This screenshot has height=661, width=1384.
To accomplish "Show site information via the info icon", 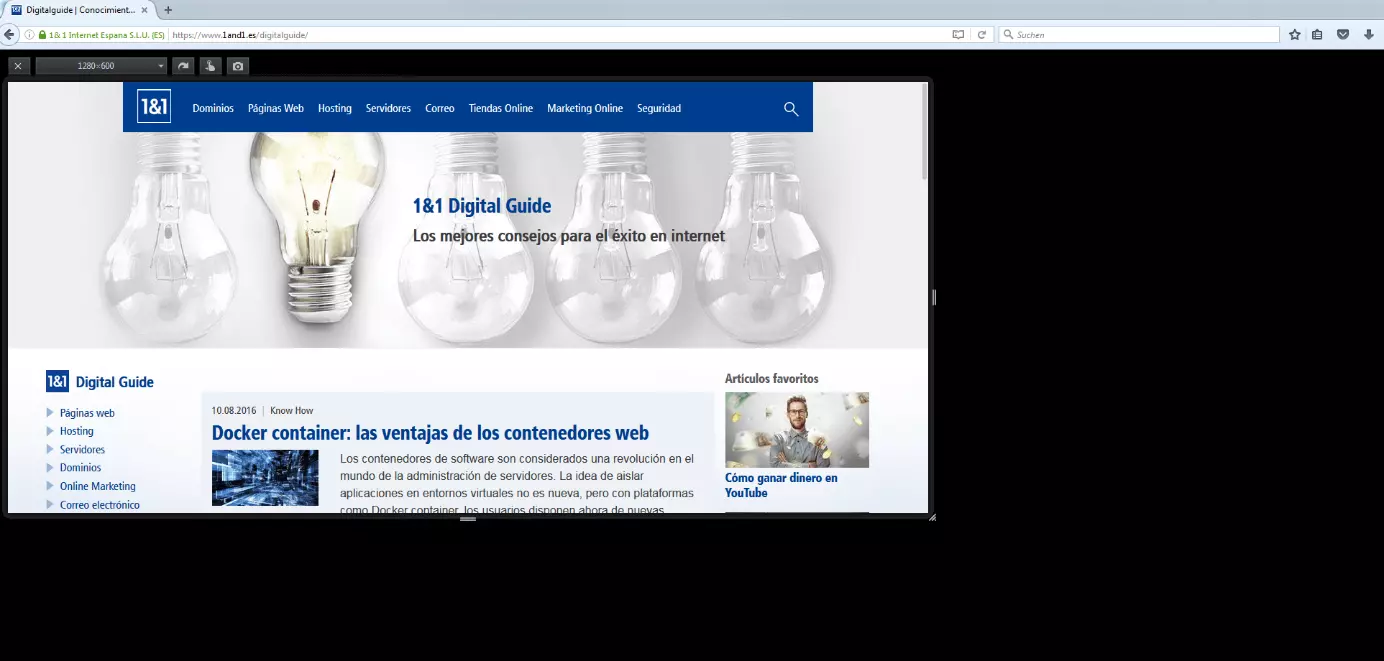I will pyautogui.click(x=29, y=35).
